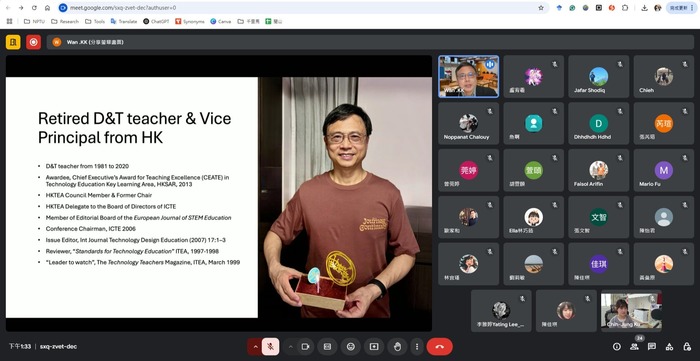This screenshot has height=361, width=700.
Task: Reload the Meet page
Action: [x=34, y=8]
